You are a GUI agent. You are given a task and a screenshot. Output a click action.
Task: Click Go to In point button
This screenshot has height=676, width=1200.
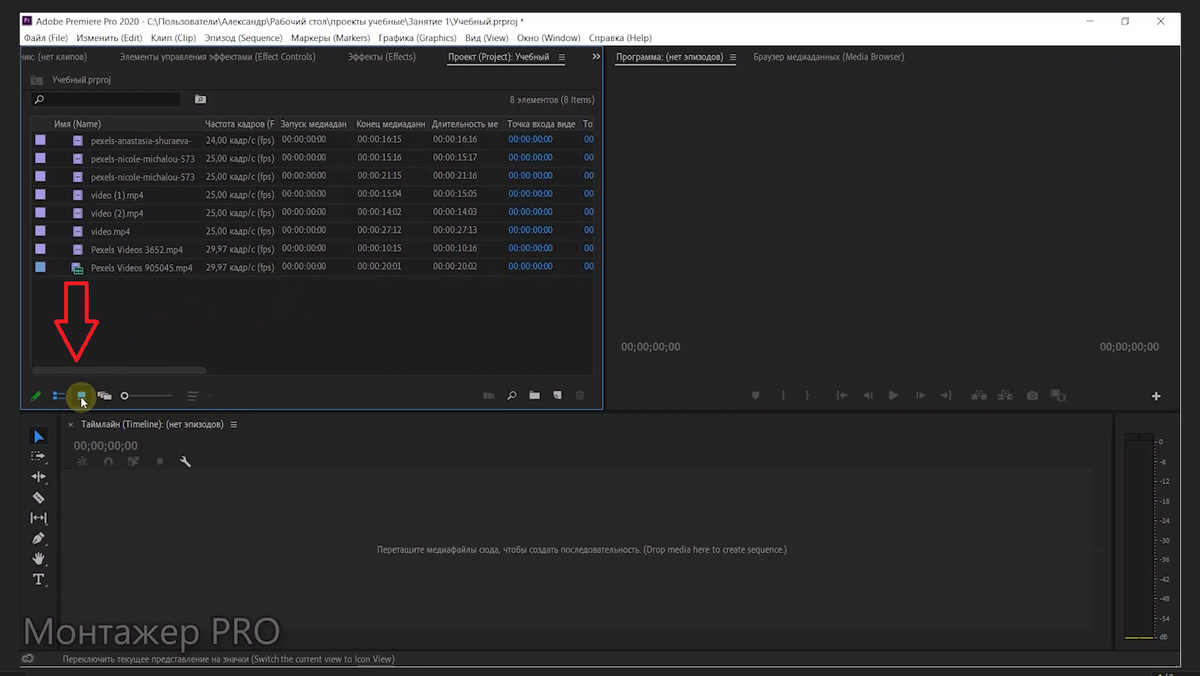(x=842, y=396)
